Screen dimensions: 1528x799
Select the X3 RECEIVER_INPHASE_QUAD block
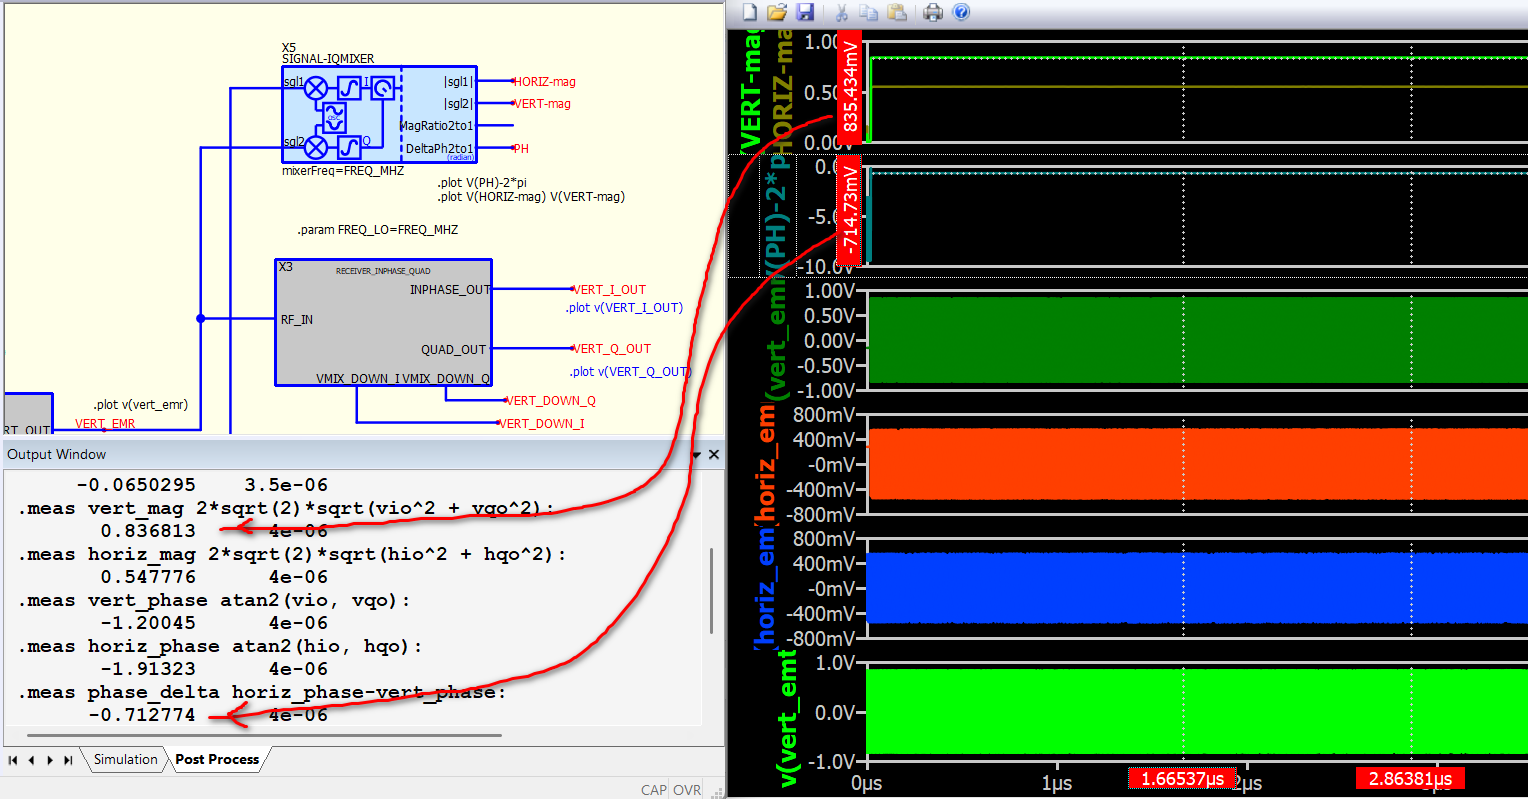click(x=383, y=322)
